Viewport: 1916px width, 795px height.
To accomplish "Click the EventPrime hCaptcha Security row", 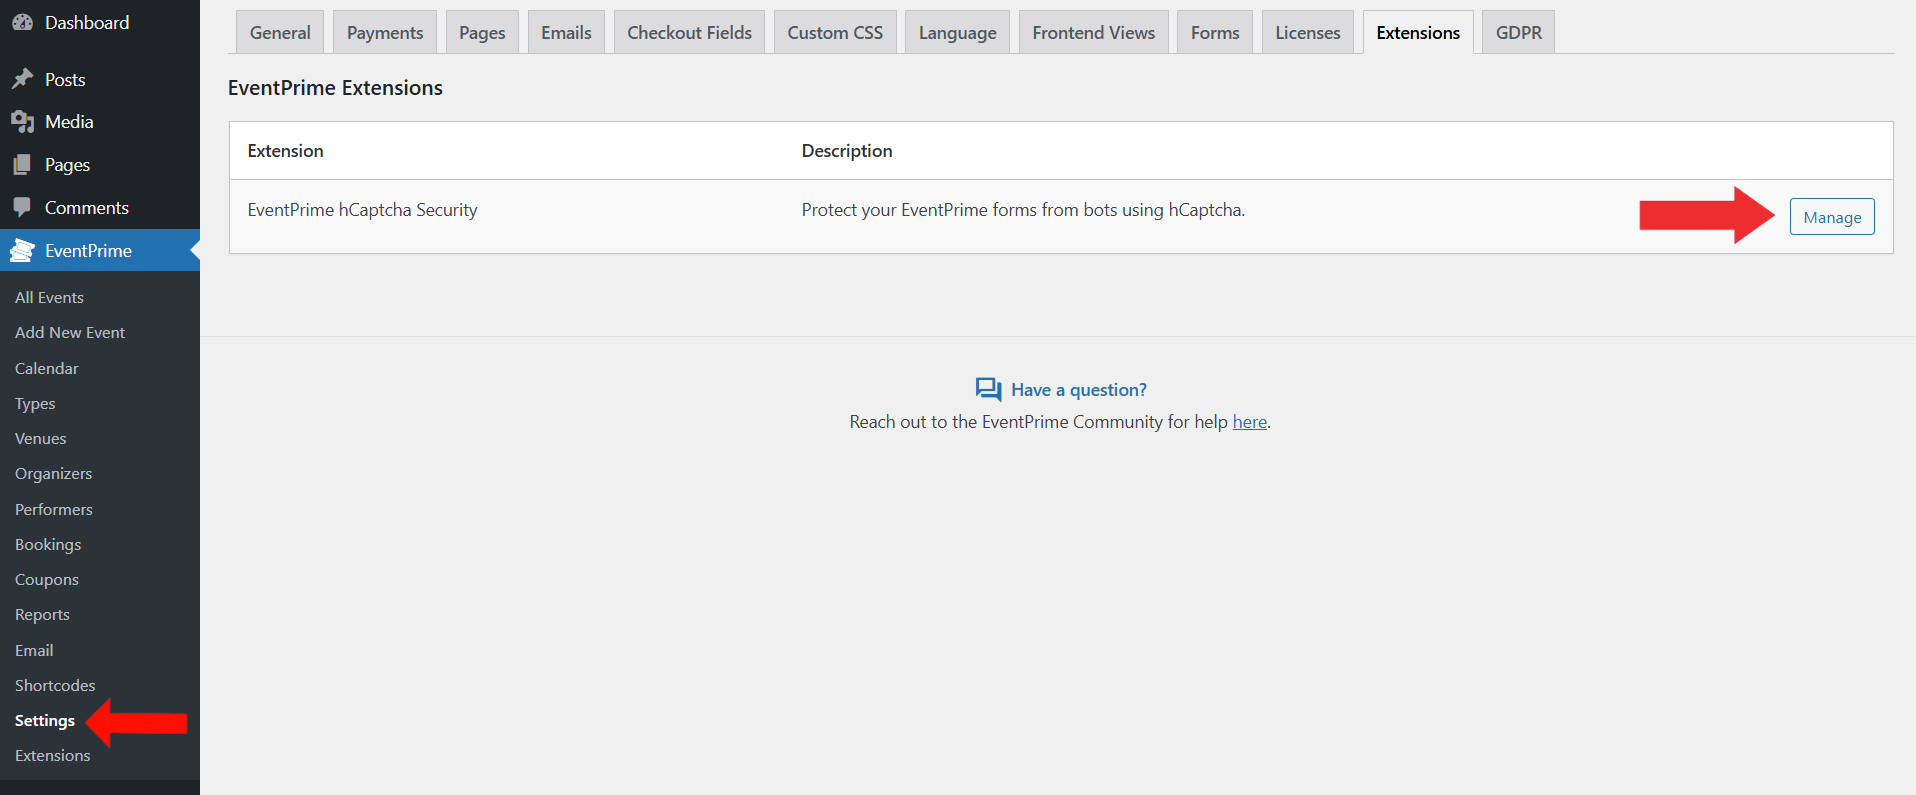I will pos(362,210).
